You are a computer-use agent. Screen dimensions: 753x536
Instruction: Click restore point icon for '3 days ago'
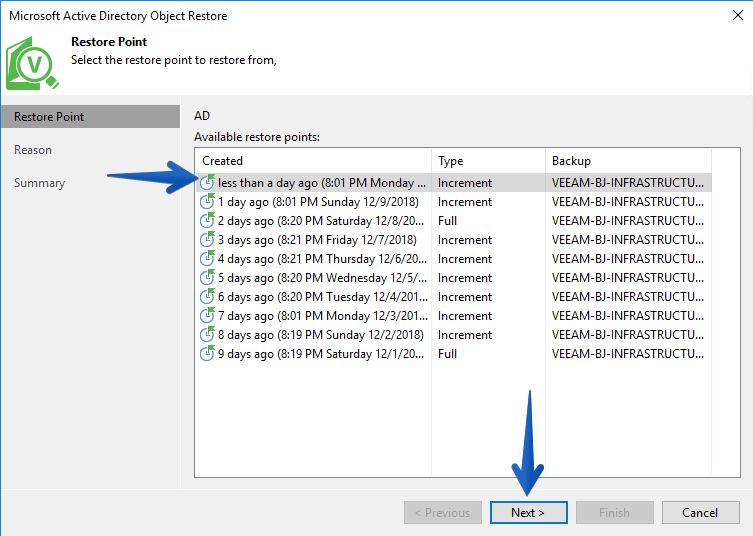coord(207,239)
